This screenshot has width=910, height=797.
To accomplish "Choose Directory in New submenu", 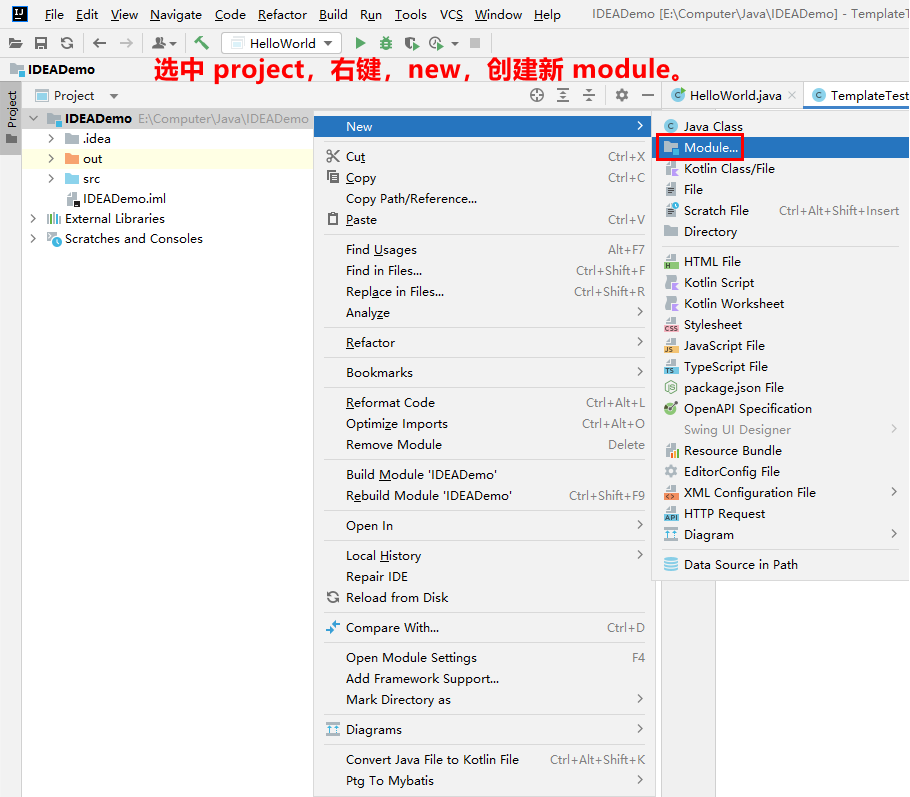I will pos(780,232).
